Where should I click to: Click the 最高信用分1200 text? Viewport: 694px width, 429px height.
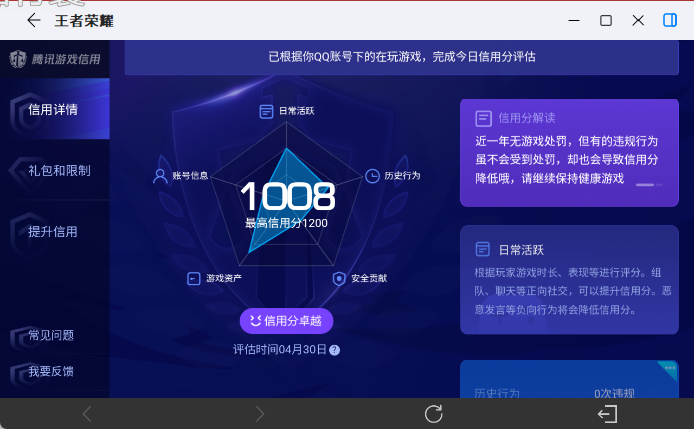(286, 223)
